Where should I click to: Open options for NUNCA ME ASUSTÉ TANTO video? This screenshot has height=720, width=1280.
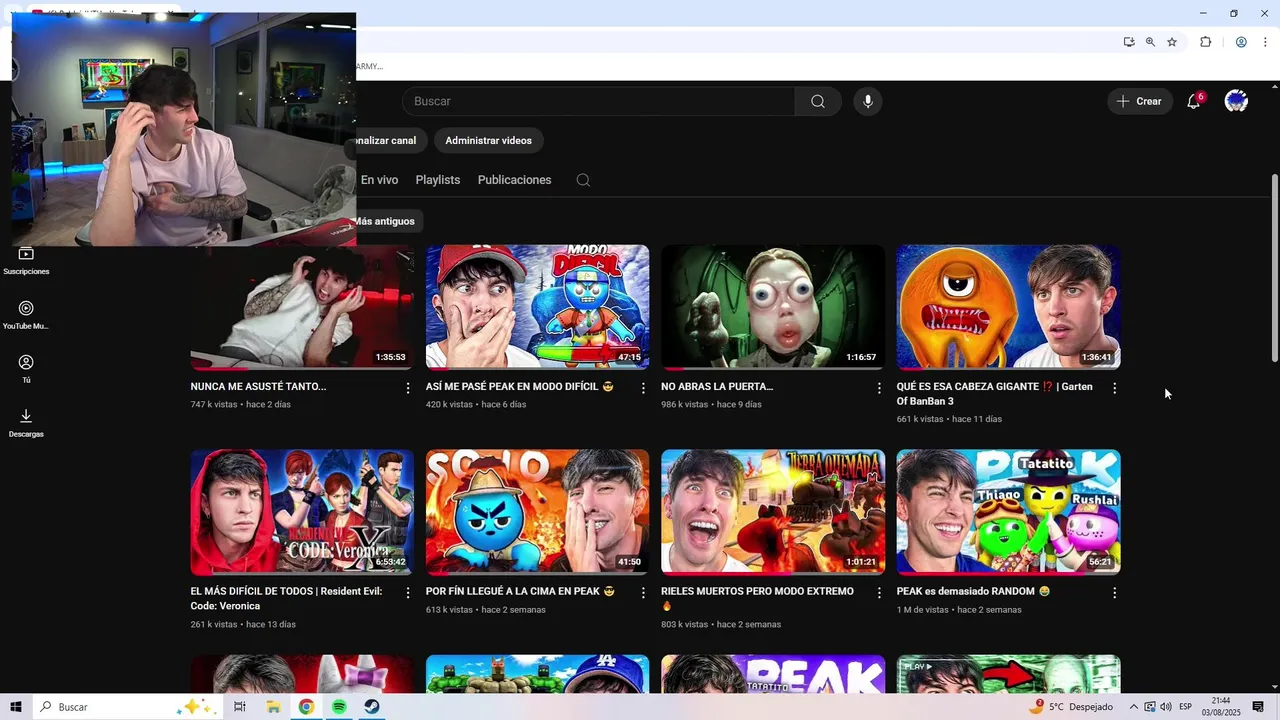click(407, 388)
